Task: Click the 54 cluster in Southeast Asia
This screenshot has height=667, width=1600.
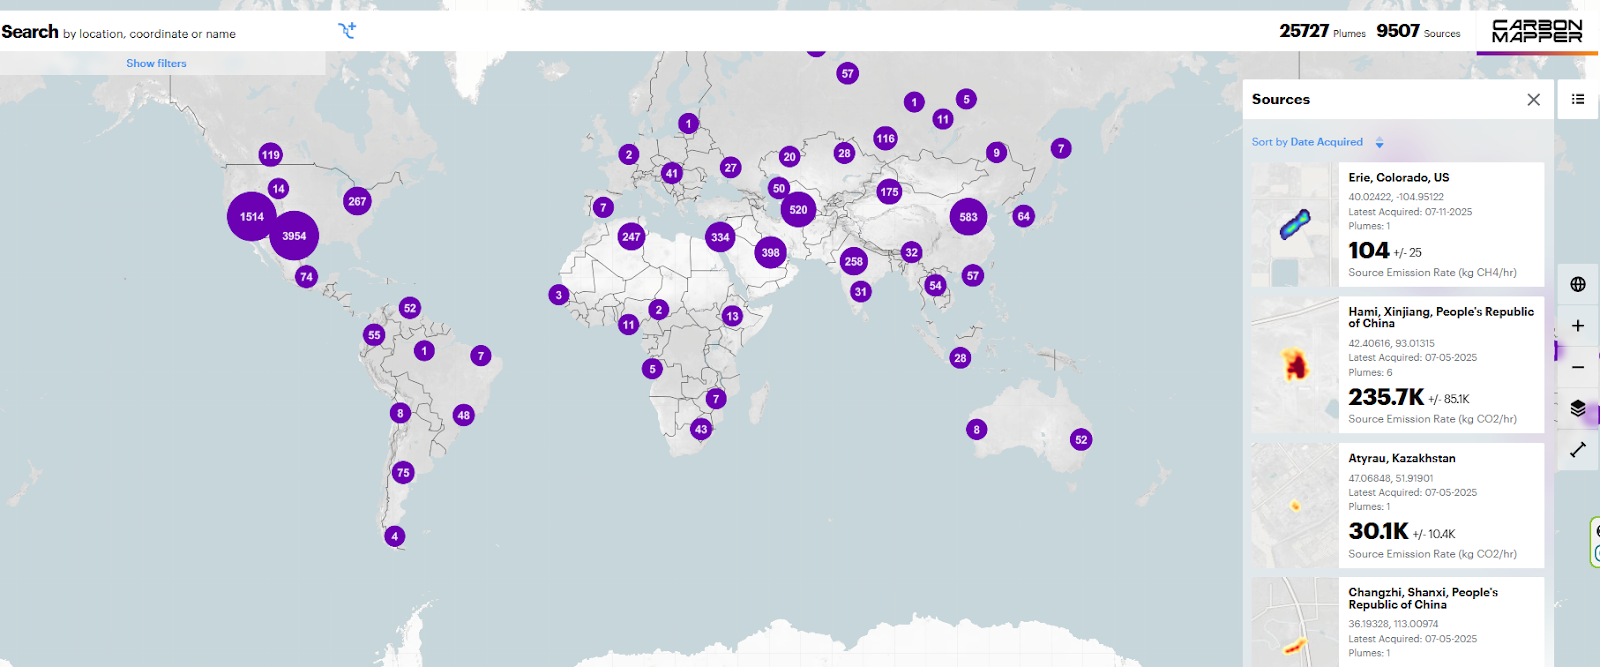Action: [x=935, y=285]
